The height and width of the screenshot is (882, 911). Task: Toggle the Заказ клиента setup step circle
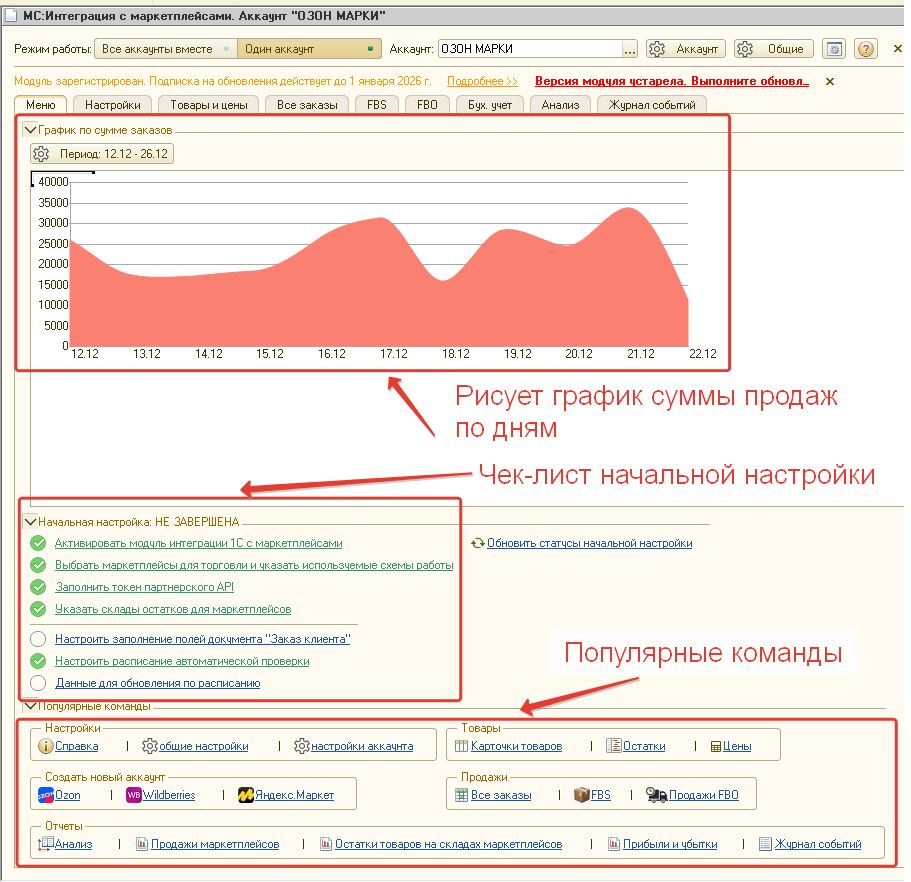point(39,639)
